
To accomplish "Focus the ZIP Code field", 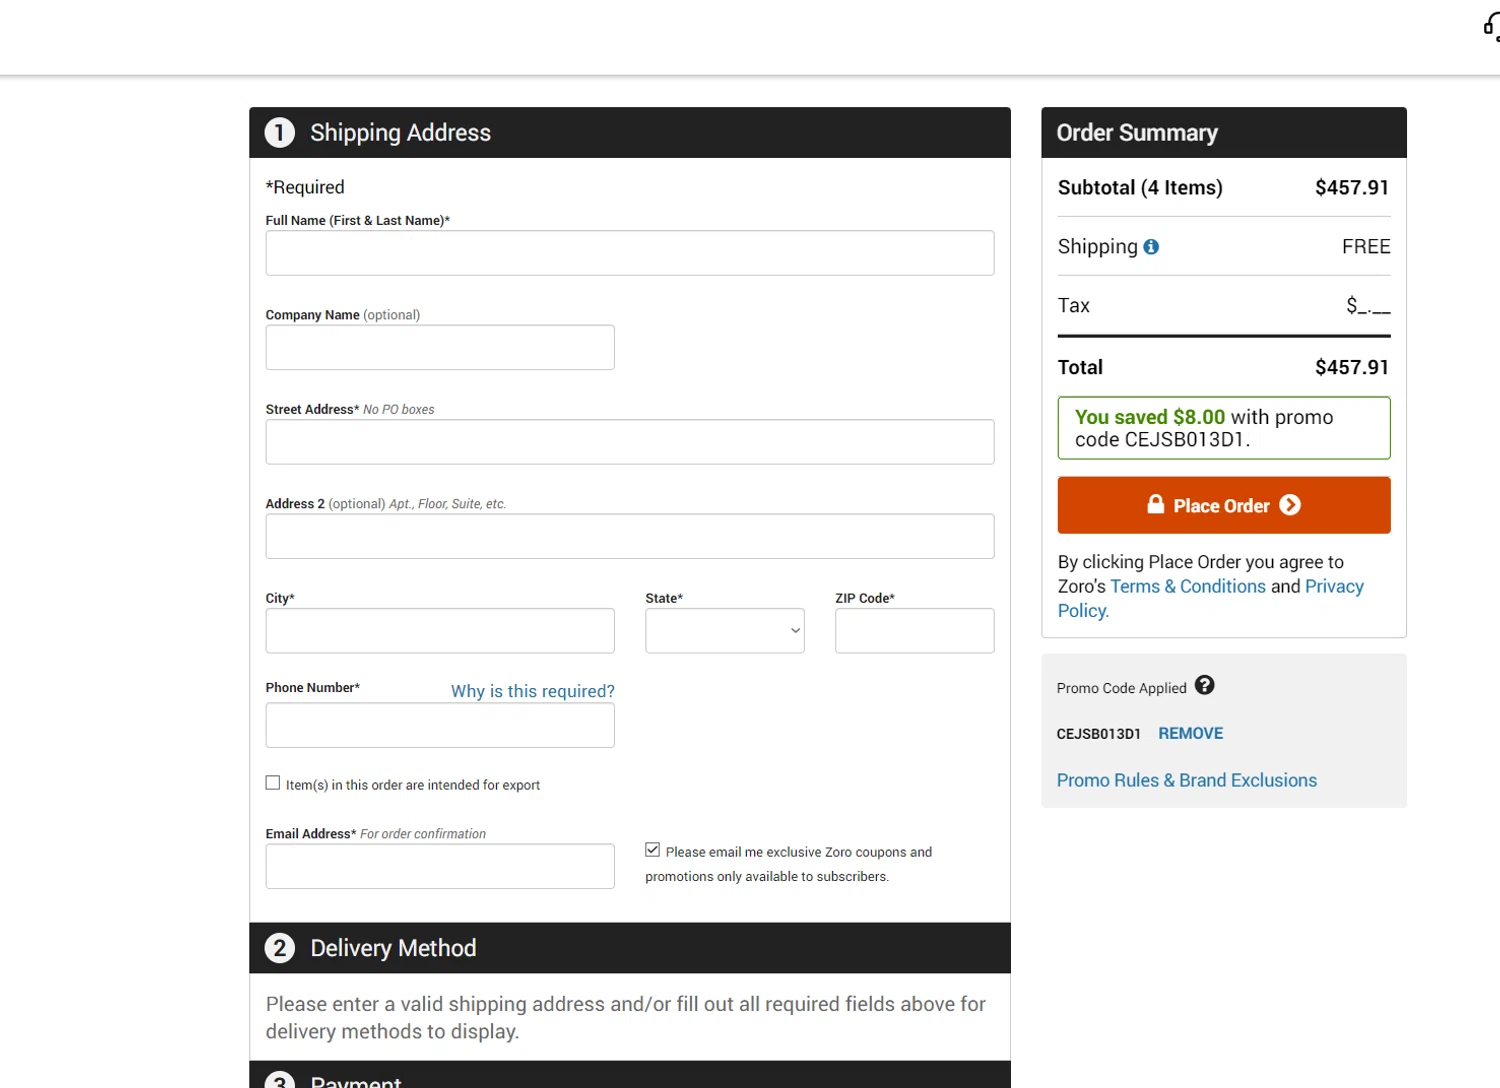I will point(914,631).
